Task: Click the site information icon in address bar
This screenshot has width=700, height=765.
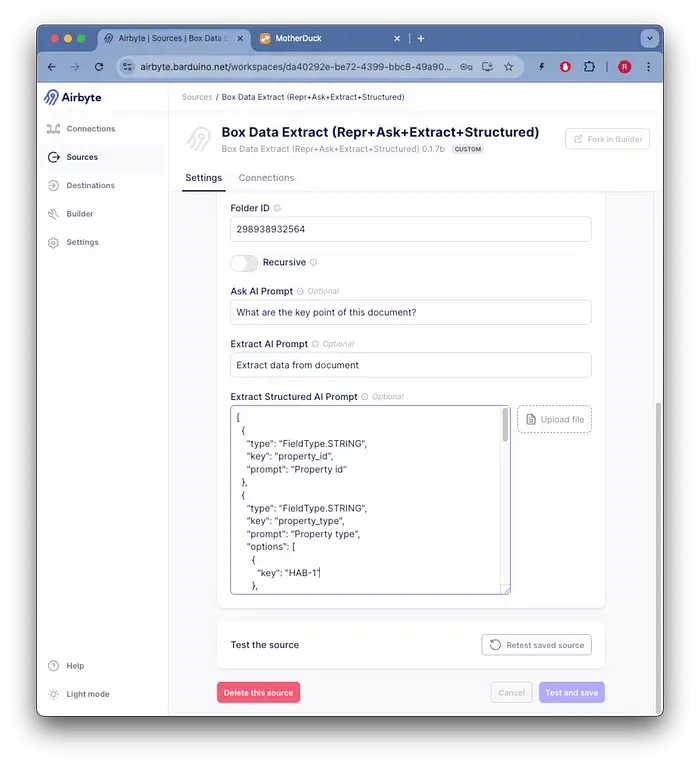Action: pyautogui.click(x=127, y=67)
